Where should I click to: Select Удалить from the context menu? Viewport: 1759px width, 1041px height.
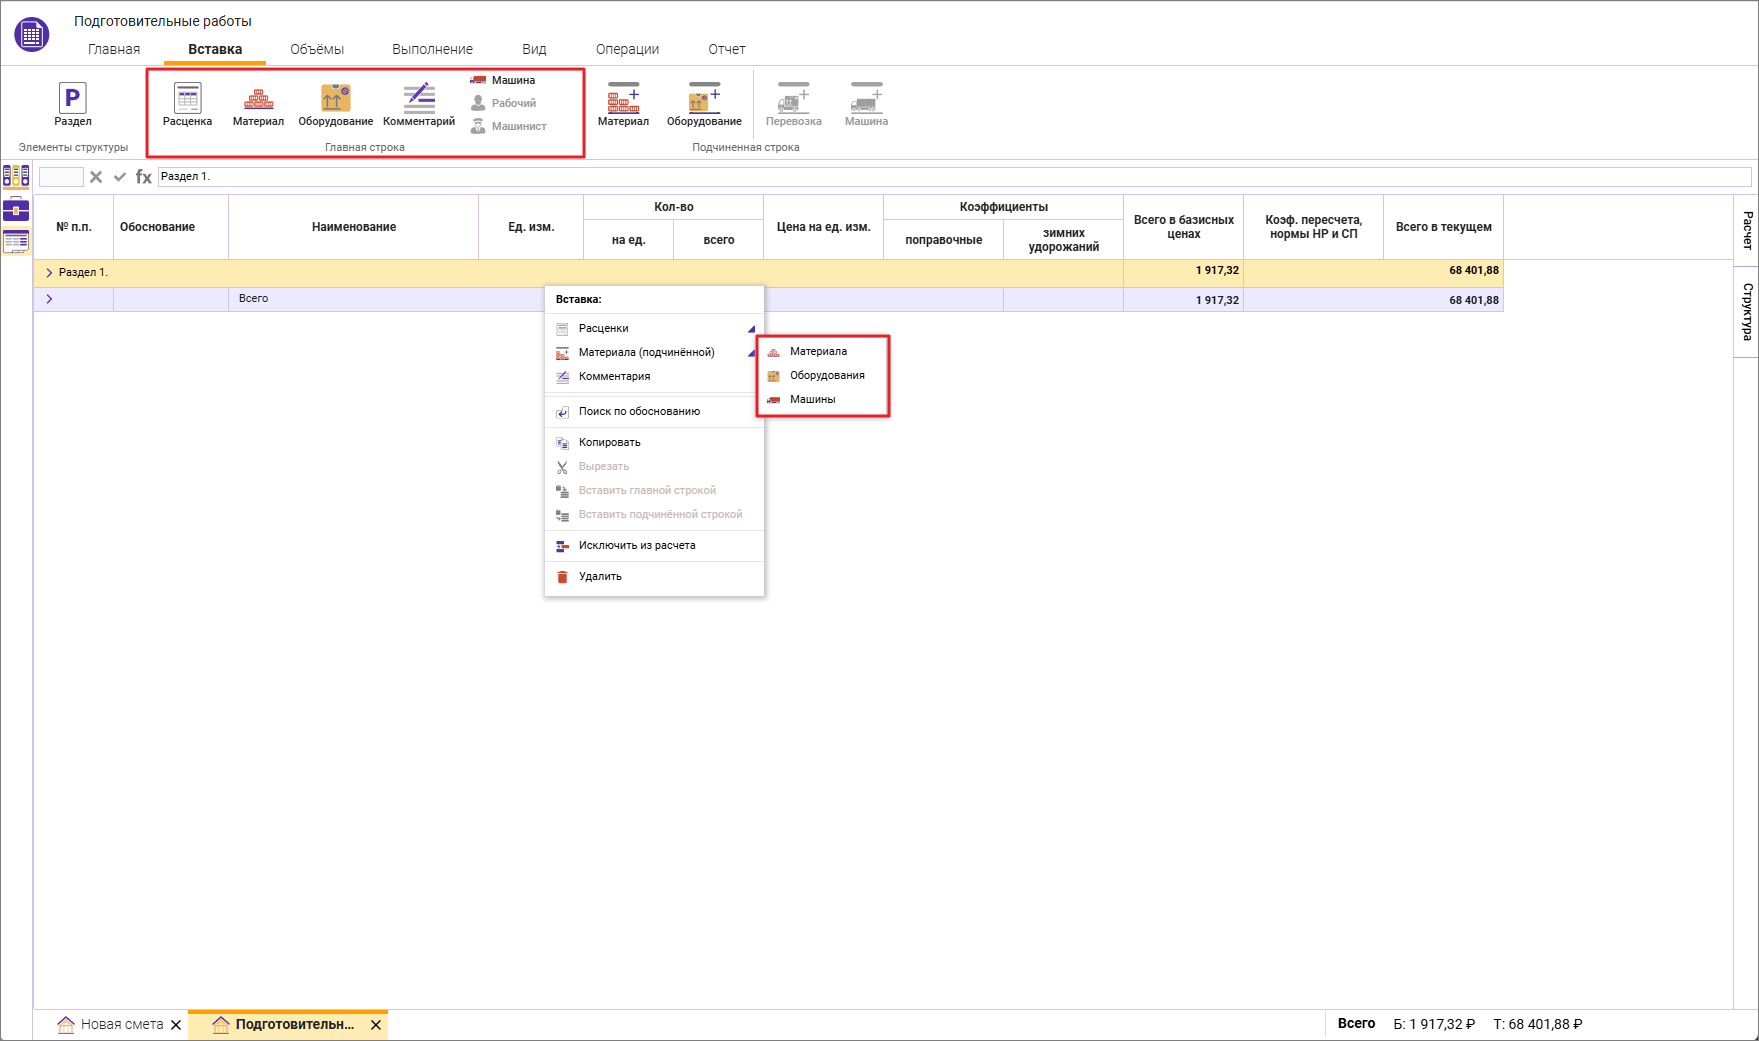click(600, 576)
